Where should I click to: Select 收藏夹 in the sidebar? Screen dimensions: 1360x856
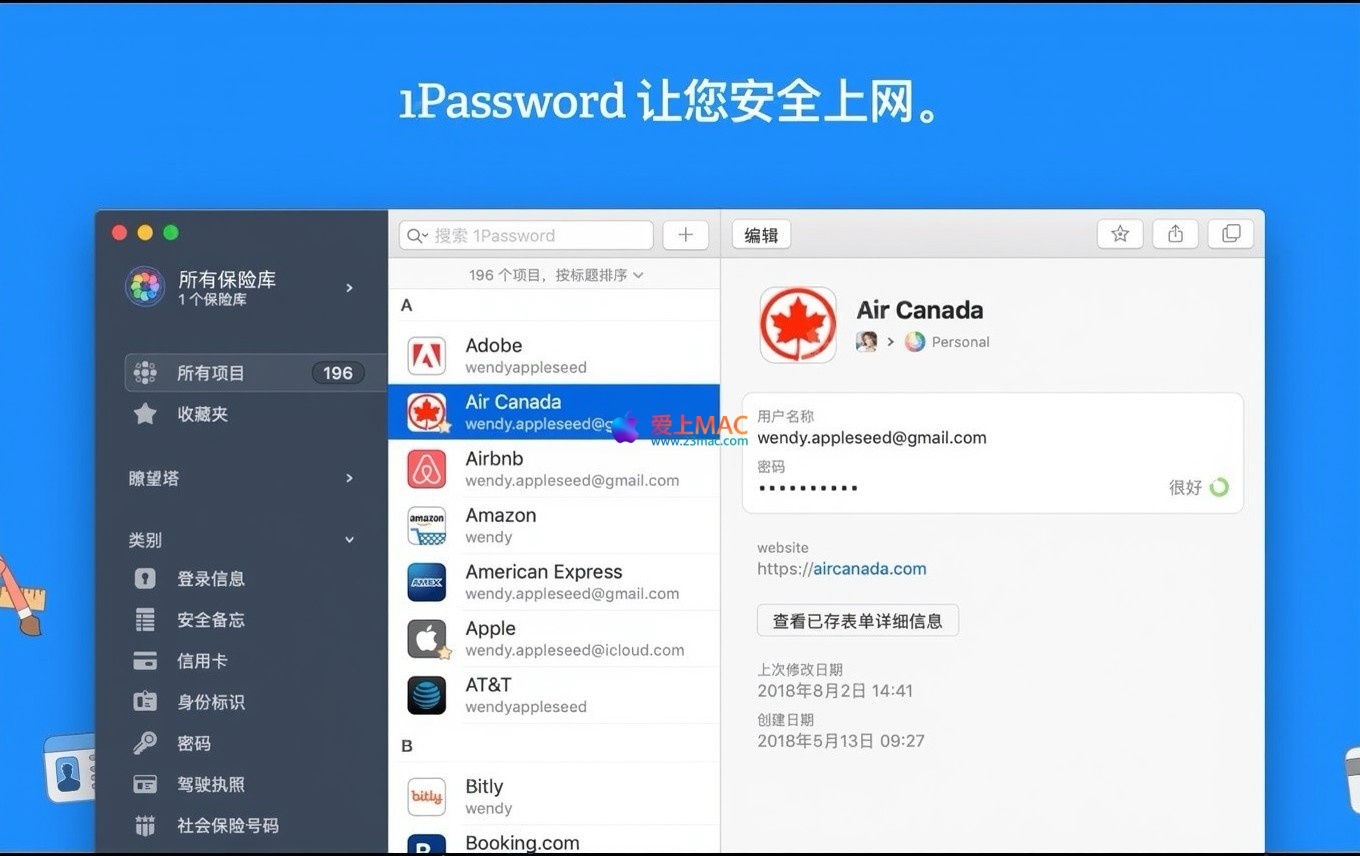pos(202,414)
